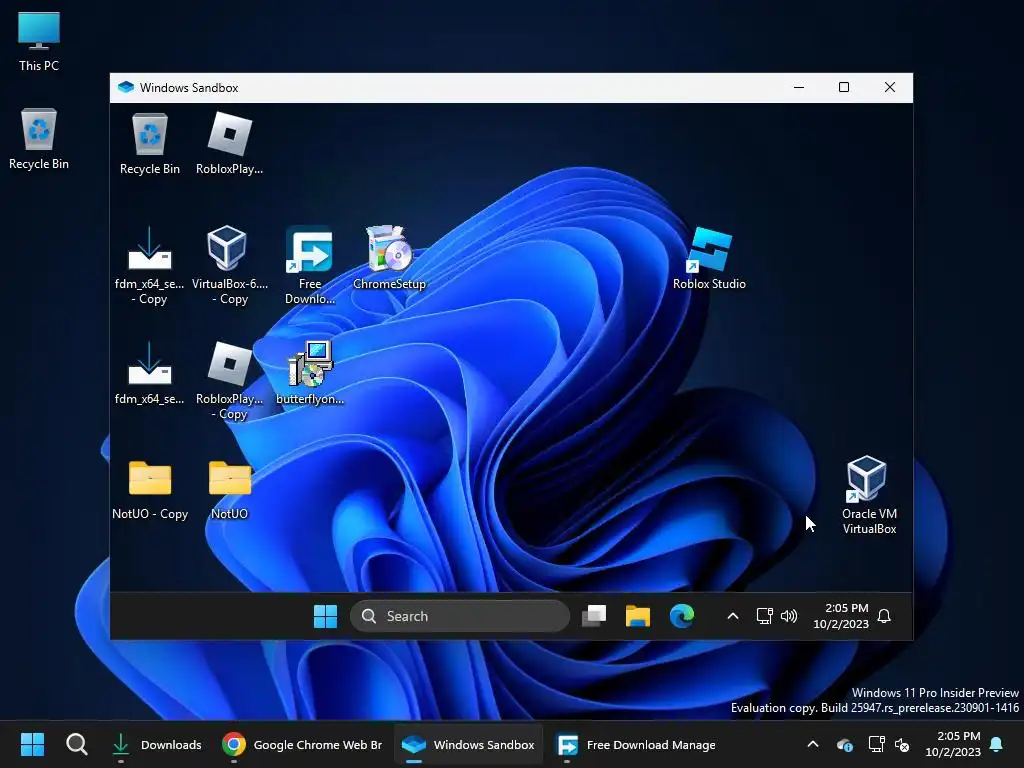Select the RobloxPlay... icon beside sandbox Recycle Bin
This screenshot has height=768, width=1024.
[229, 135]
